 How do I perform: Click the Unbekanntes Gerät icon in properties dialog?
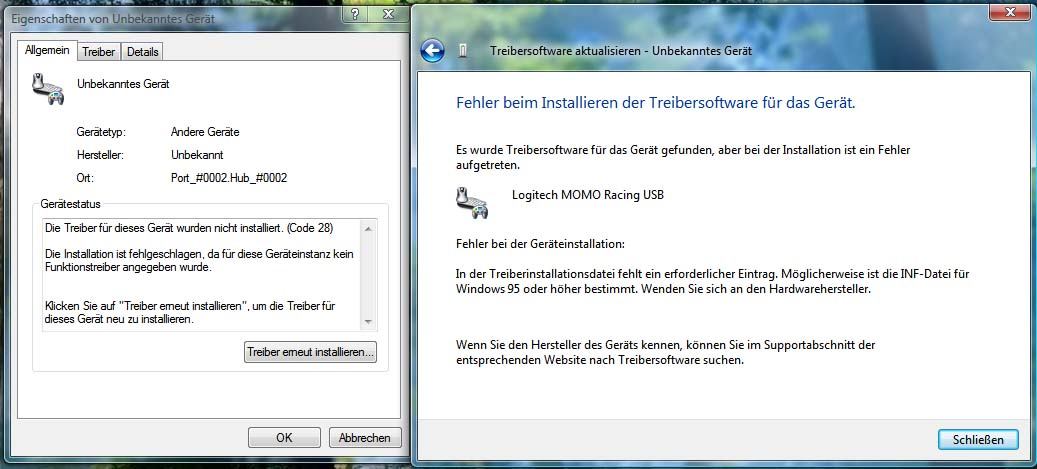point(48,89)
